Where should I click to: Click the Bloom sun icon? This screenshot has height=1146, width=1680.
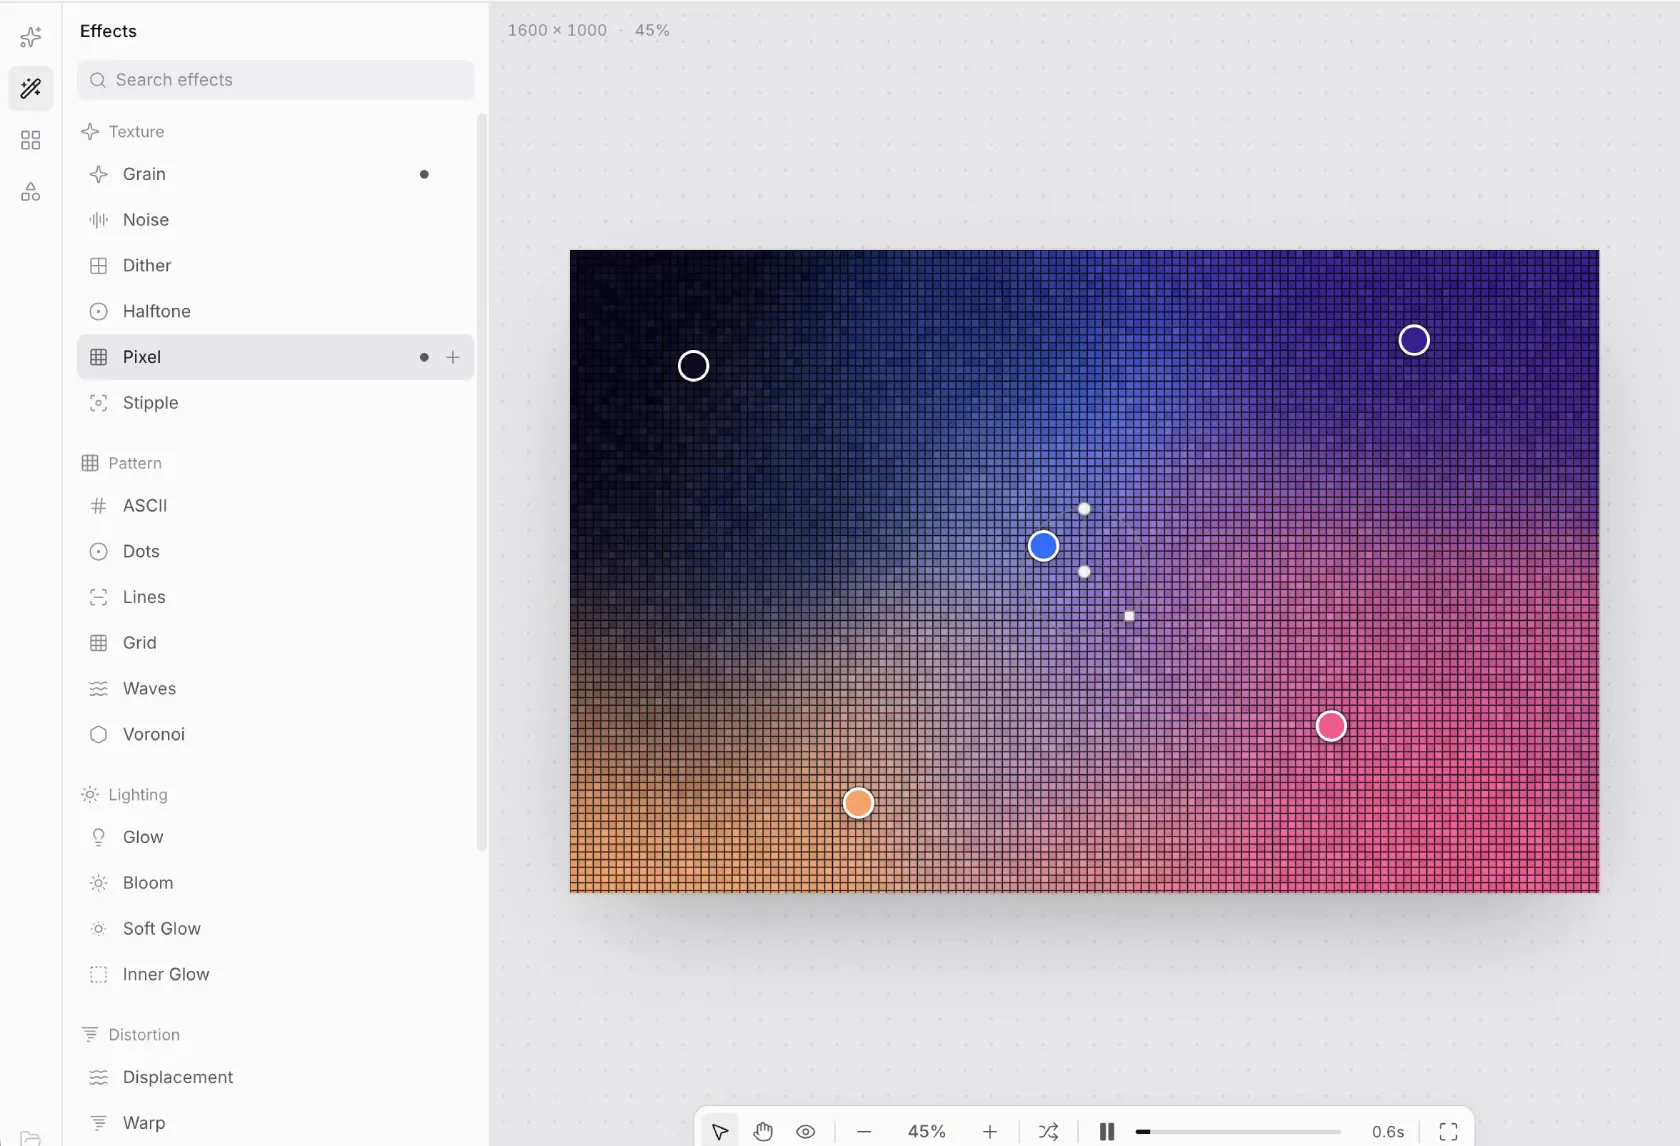98,883
